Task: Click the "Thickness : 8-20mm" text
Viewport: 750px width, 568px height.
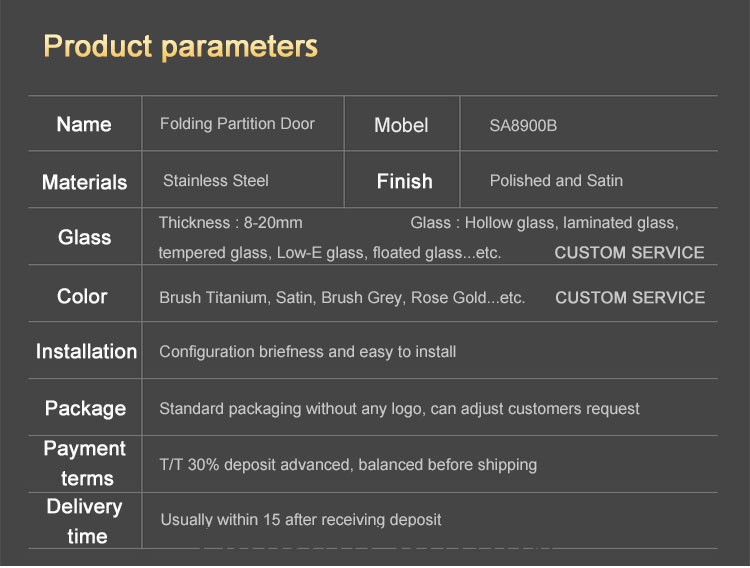Action: click(x=230, y=222)
